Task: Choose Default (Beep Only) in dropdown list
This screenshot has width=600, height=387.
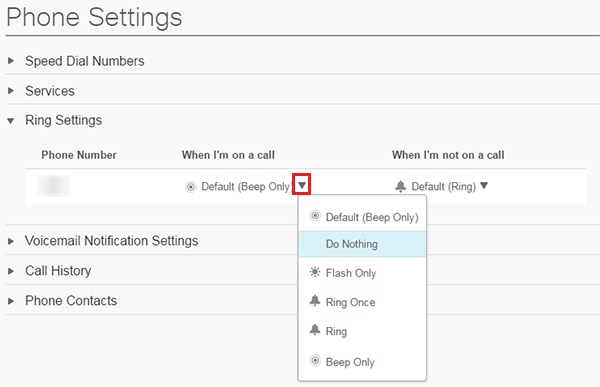Action: pyautogui.click(x=362, y=217)
